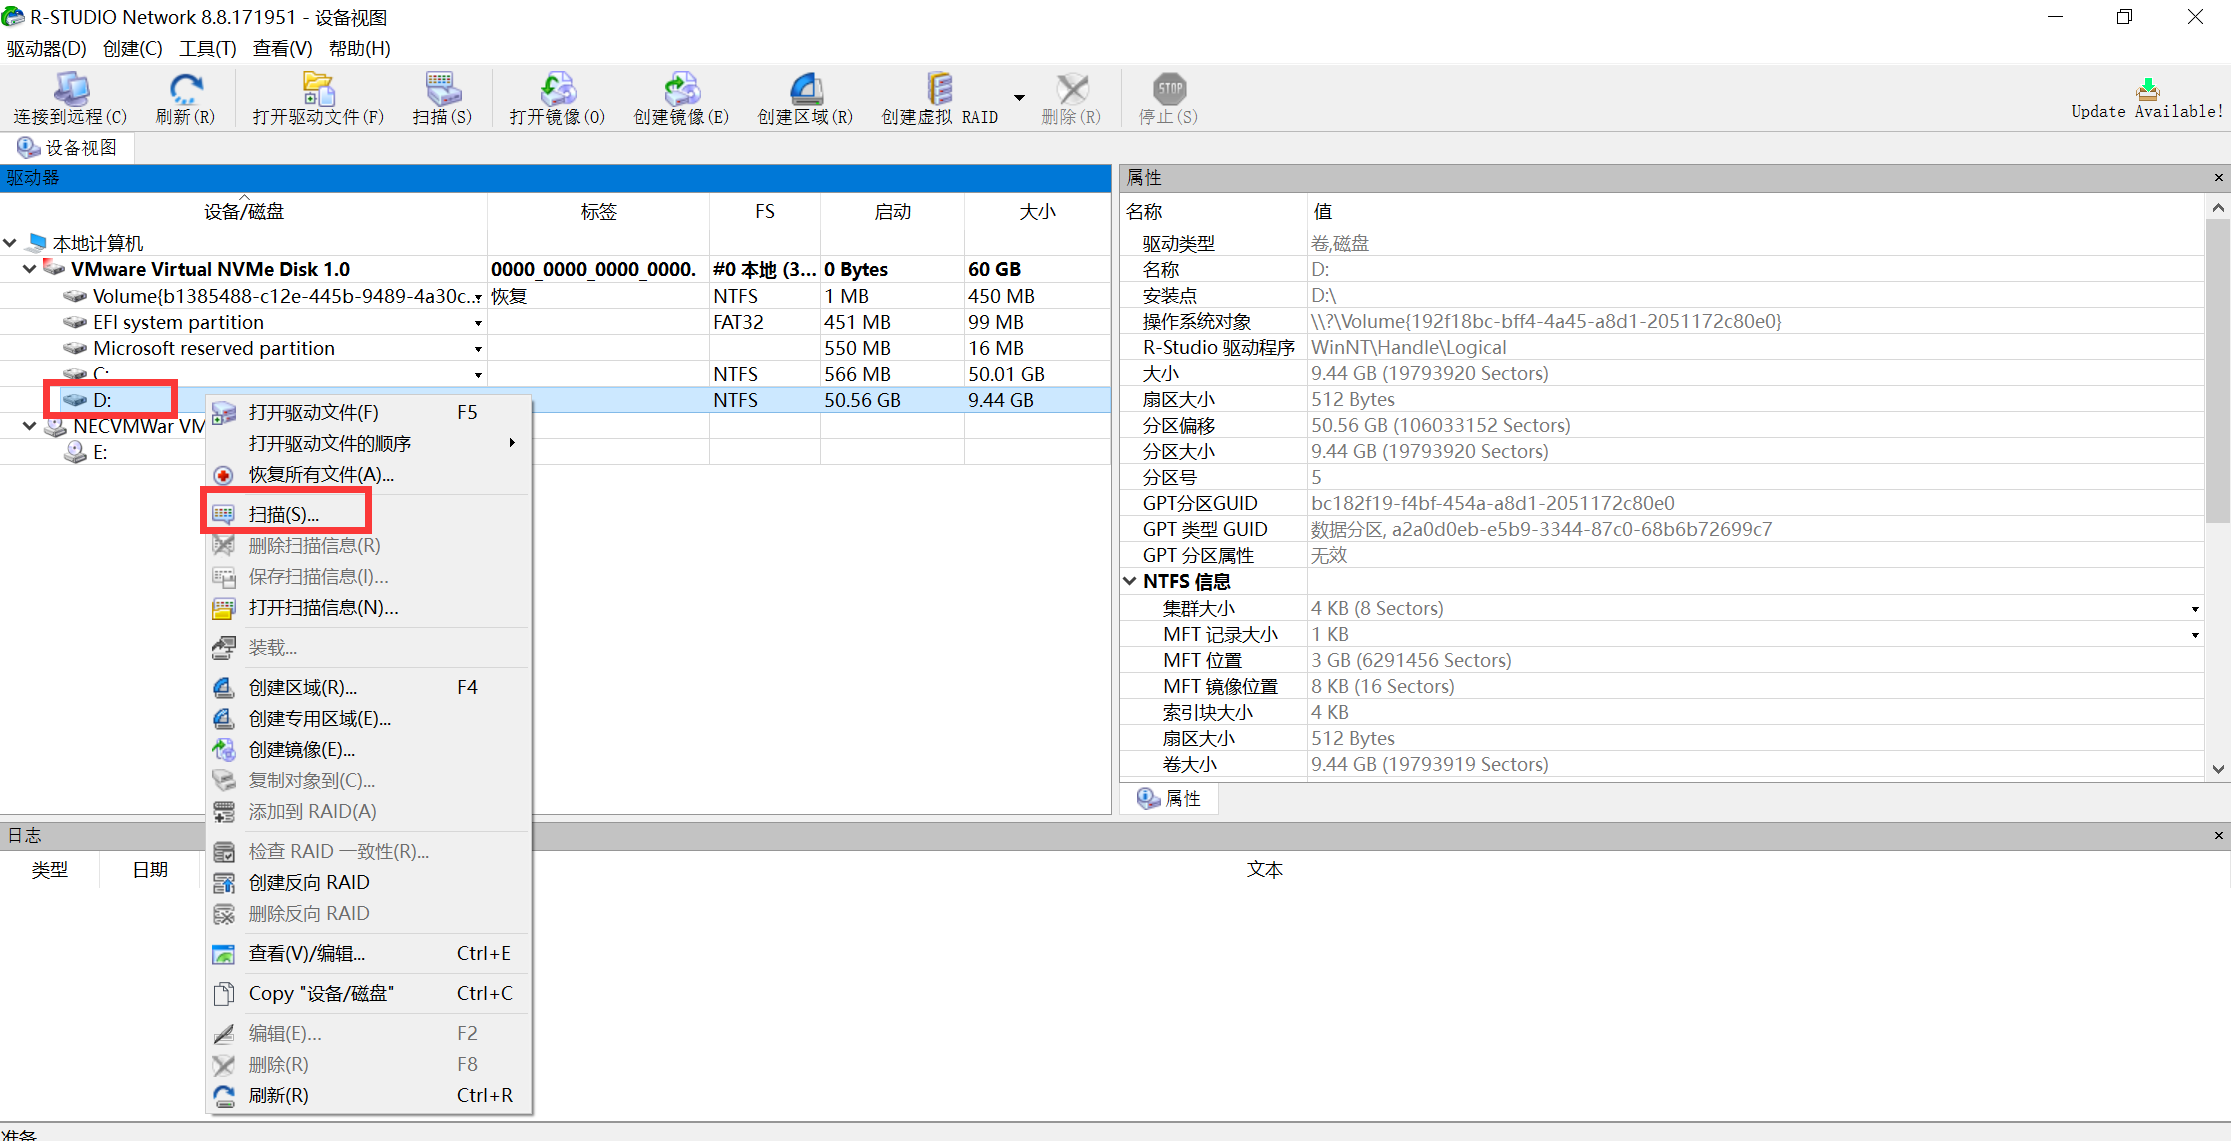Select 扫描(S)... in the context menu
The height and width of the screenshot is (1141, 2231).
tap(368, 514)
